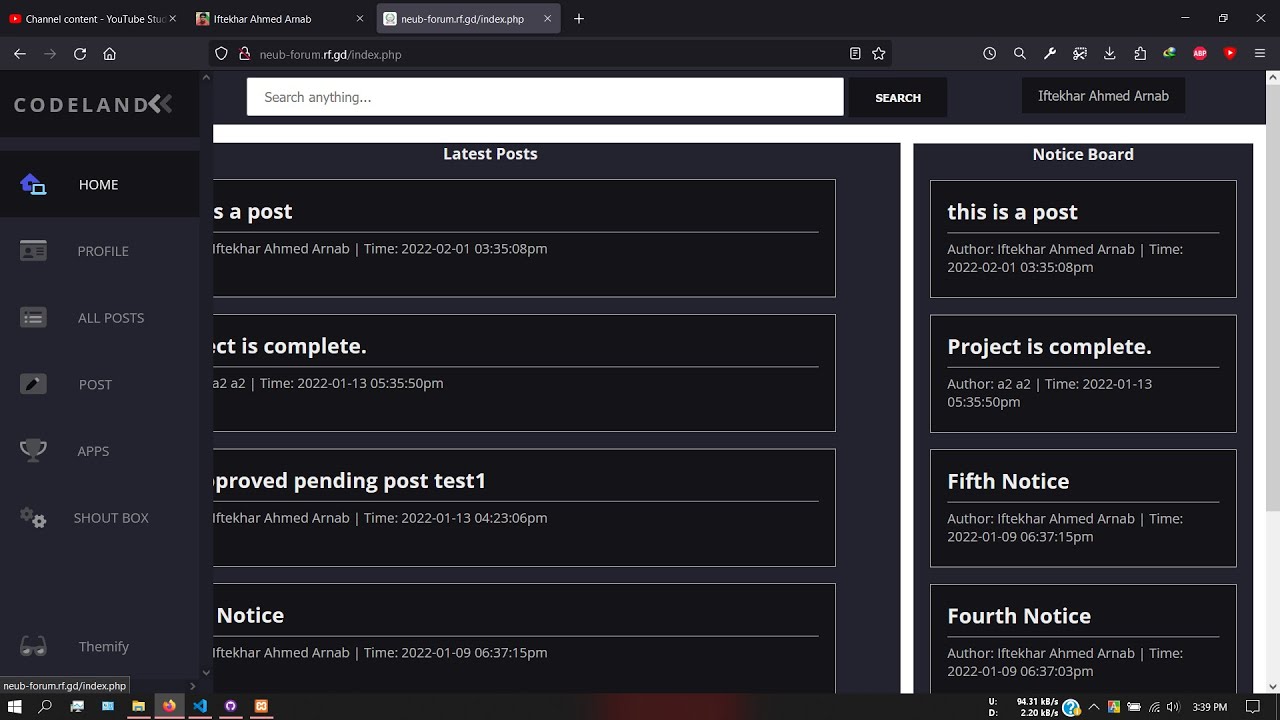Open 'pending post test1' in Latest Posts

[349, 481]
